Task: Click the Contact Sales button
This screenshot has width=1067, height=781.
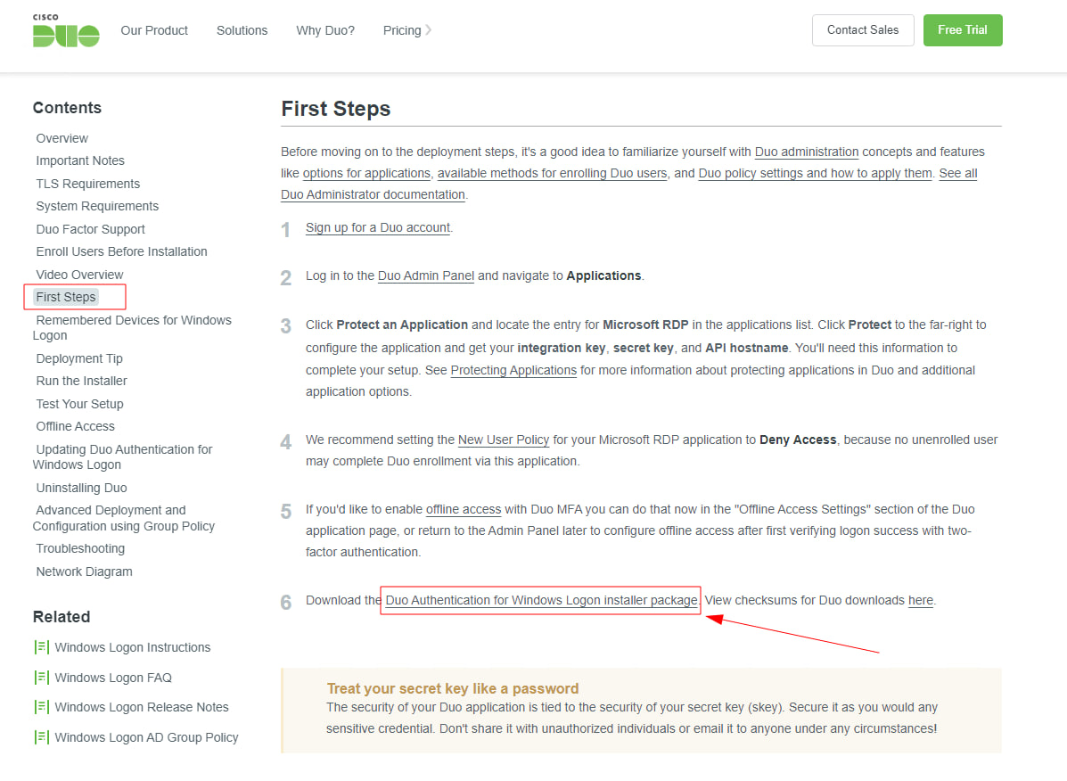Action: click(x=862, y=30)
